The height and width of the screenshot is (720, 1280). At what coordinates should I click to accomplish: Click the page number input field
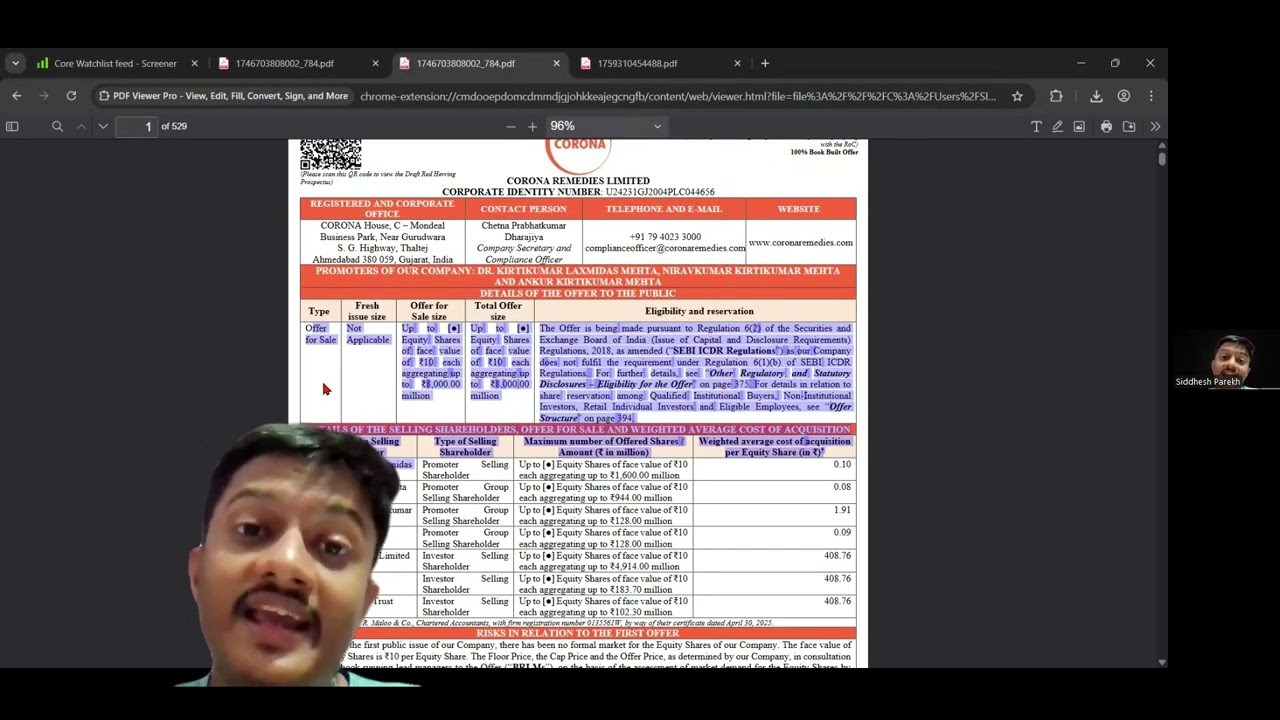[136, 126]
